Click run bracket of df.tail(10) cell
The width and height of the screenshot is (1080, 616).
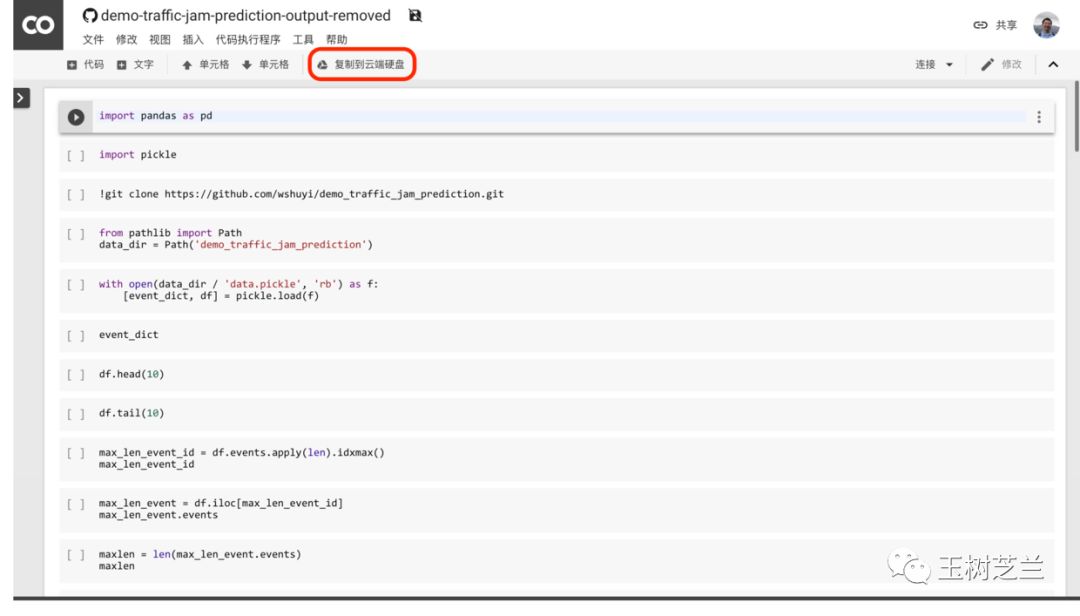76,414
